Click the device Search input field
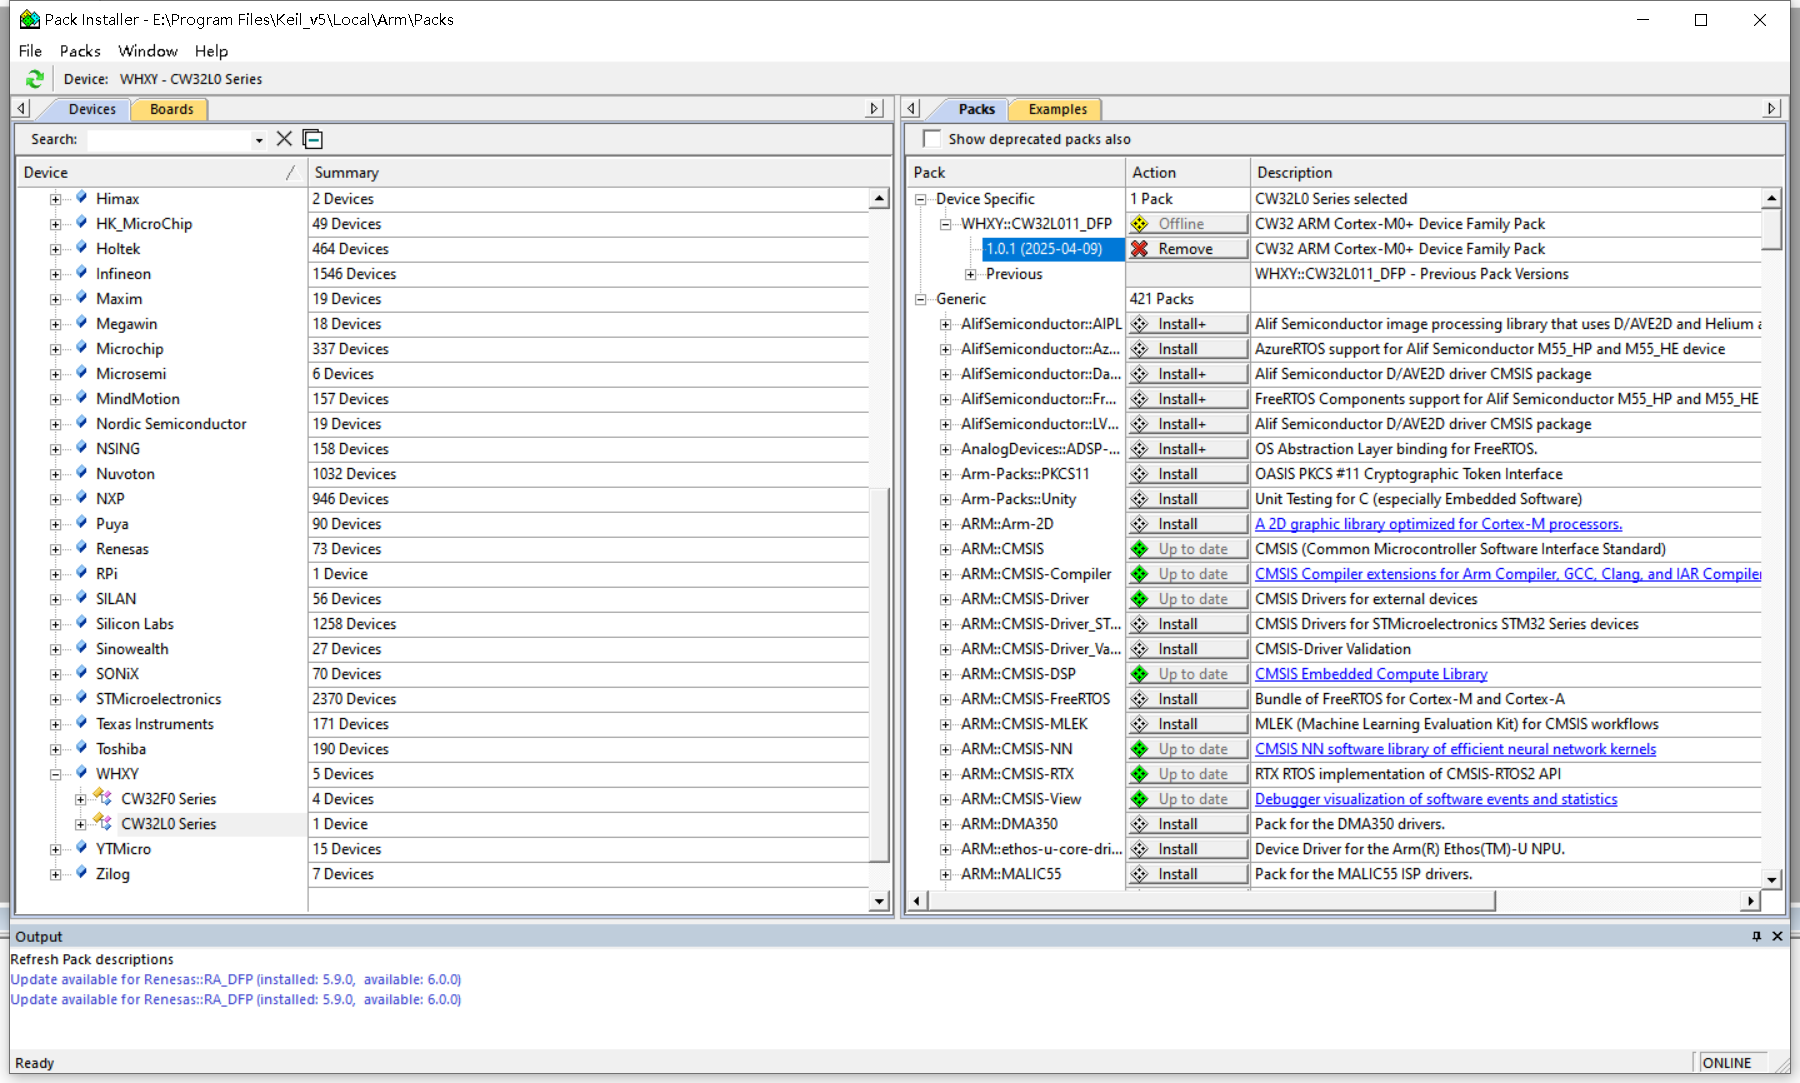This screenshot has width=1800, height=1083. click(168, 140)
